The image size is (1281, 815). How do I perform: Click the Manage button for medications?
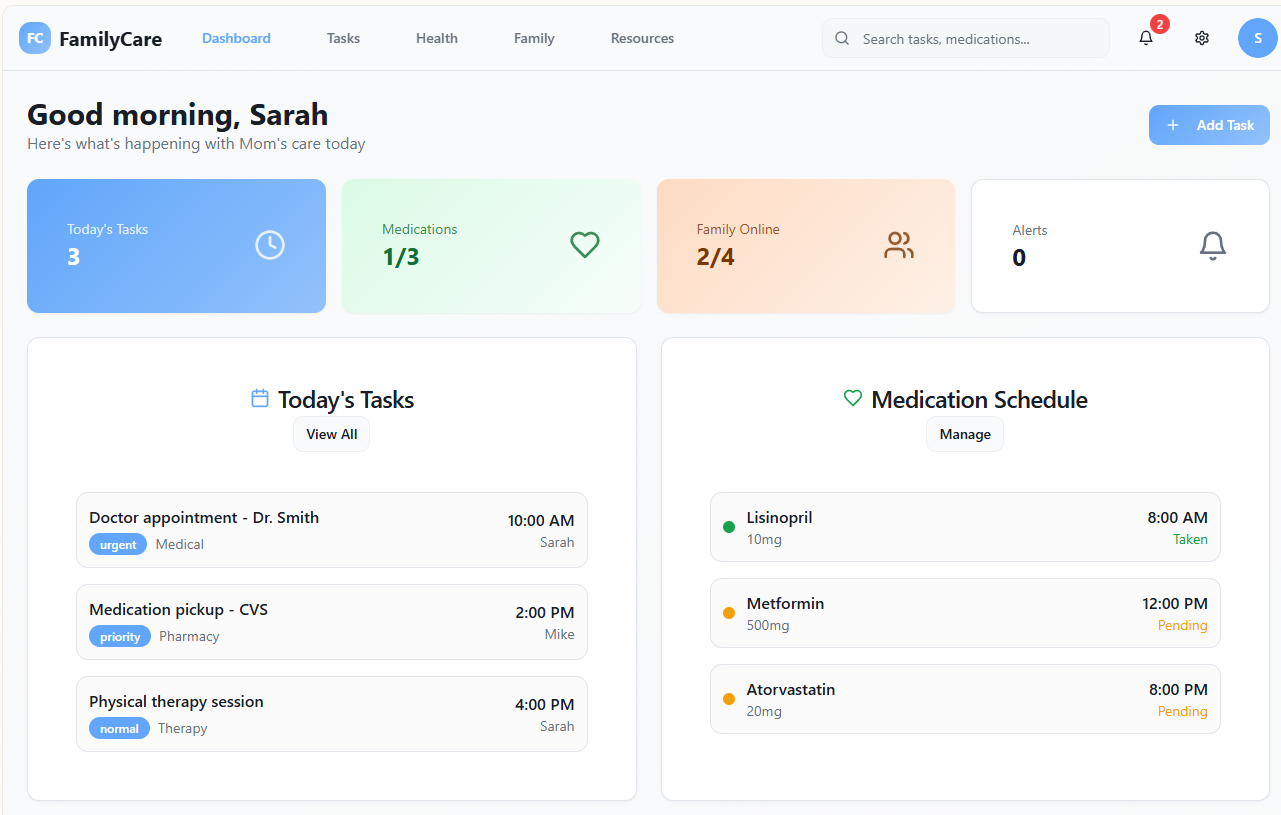(965, 434)
